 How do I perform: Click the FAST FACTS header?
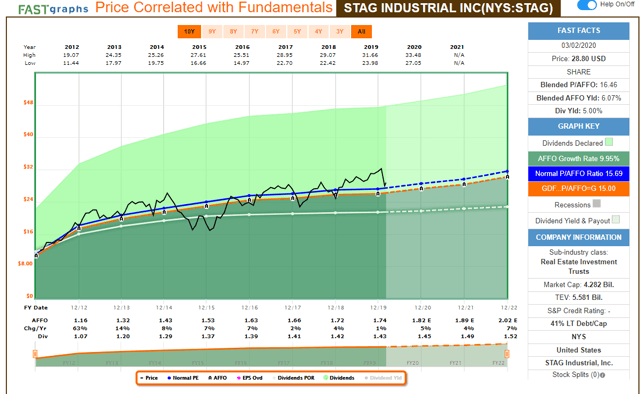(578, 31)
